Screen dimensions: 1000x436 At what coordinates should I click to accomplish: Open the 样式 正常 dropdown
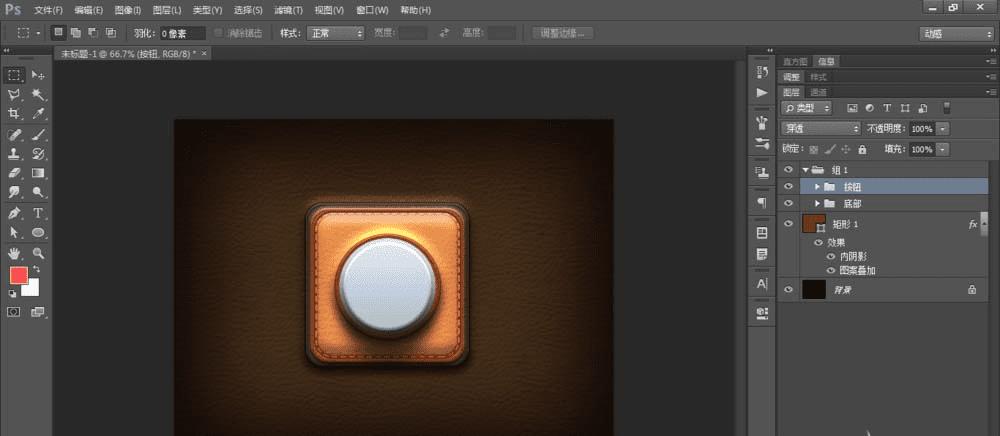point(335,33)
